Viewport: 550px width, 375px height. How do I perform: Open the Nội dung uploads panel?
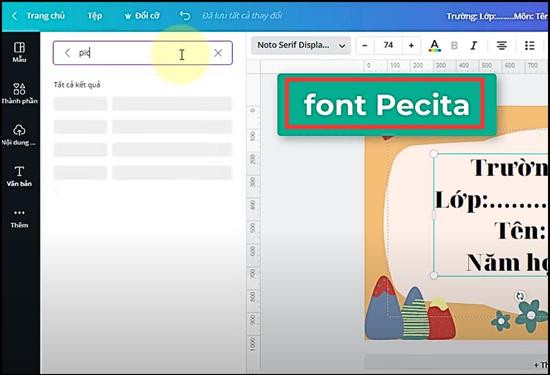(19, 135)
